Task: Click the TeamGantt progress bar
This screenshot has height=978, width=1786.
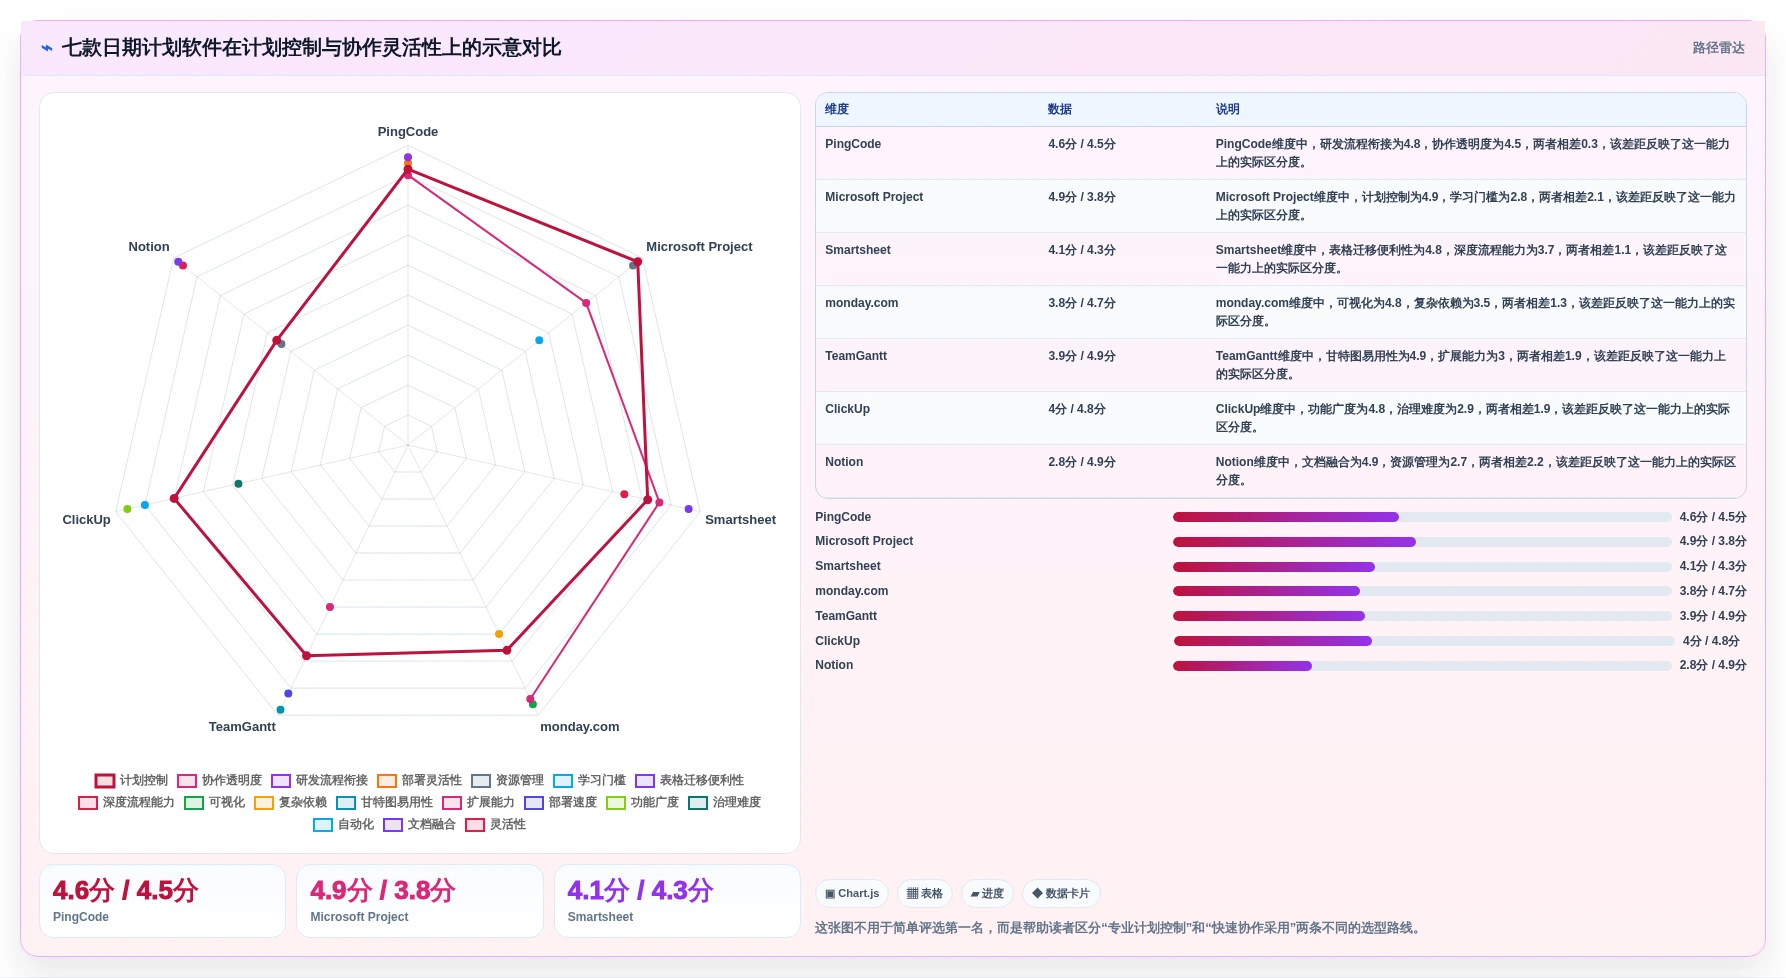Action: [x=1422, y=616]
